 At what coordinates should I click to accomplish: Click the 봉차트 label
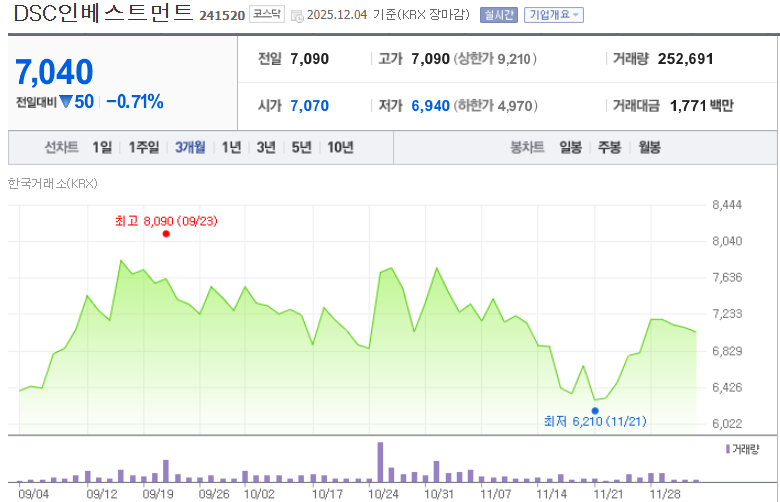[527, 147]
